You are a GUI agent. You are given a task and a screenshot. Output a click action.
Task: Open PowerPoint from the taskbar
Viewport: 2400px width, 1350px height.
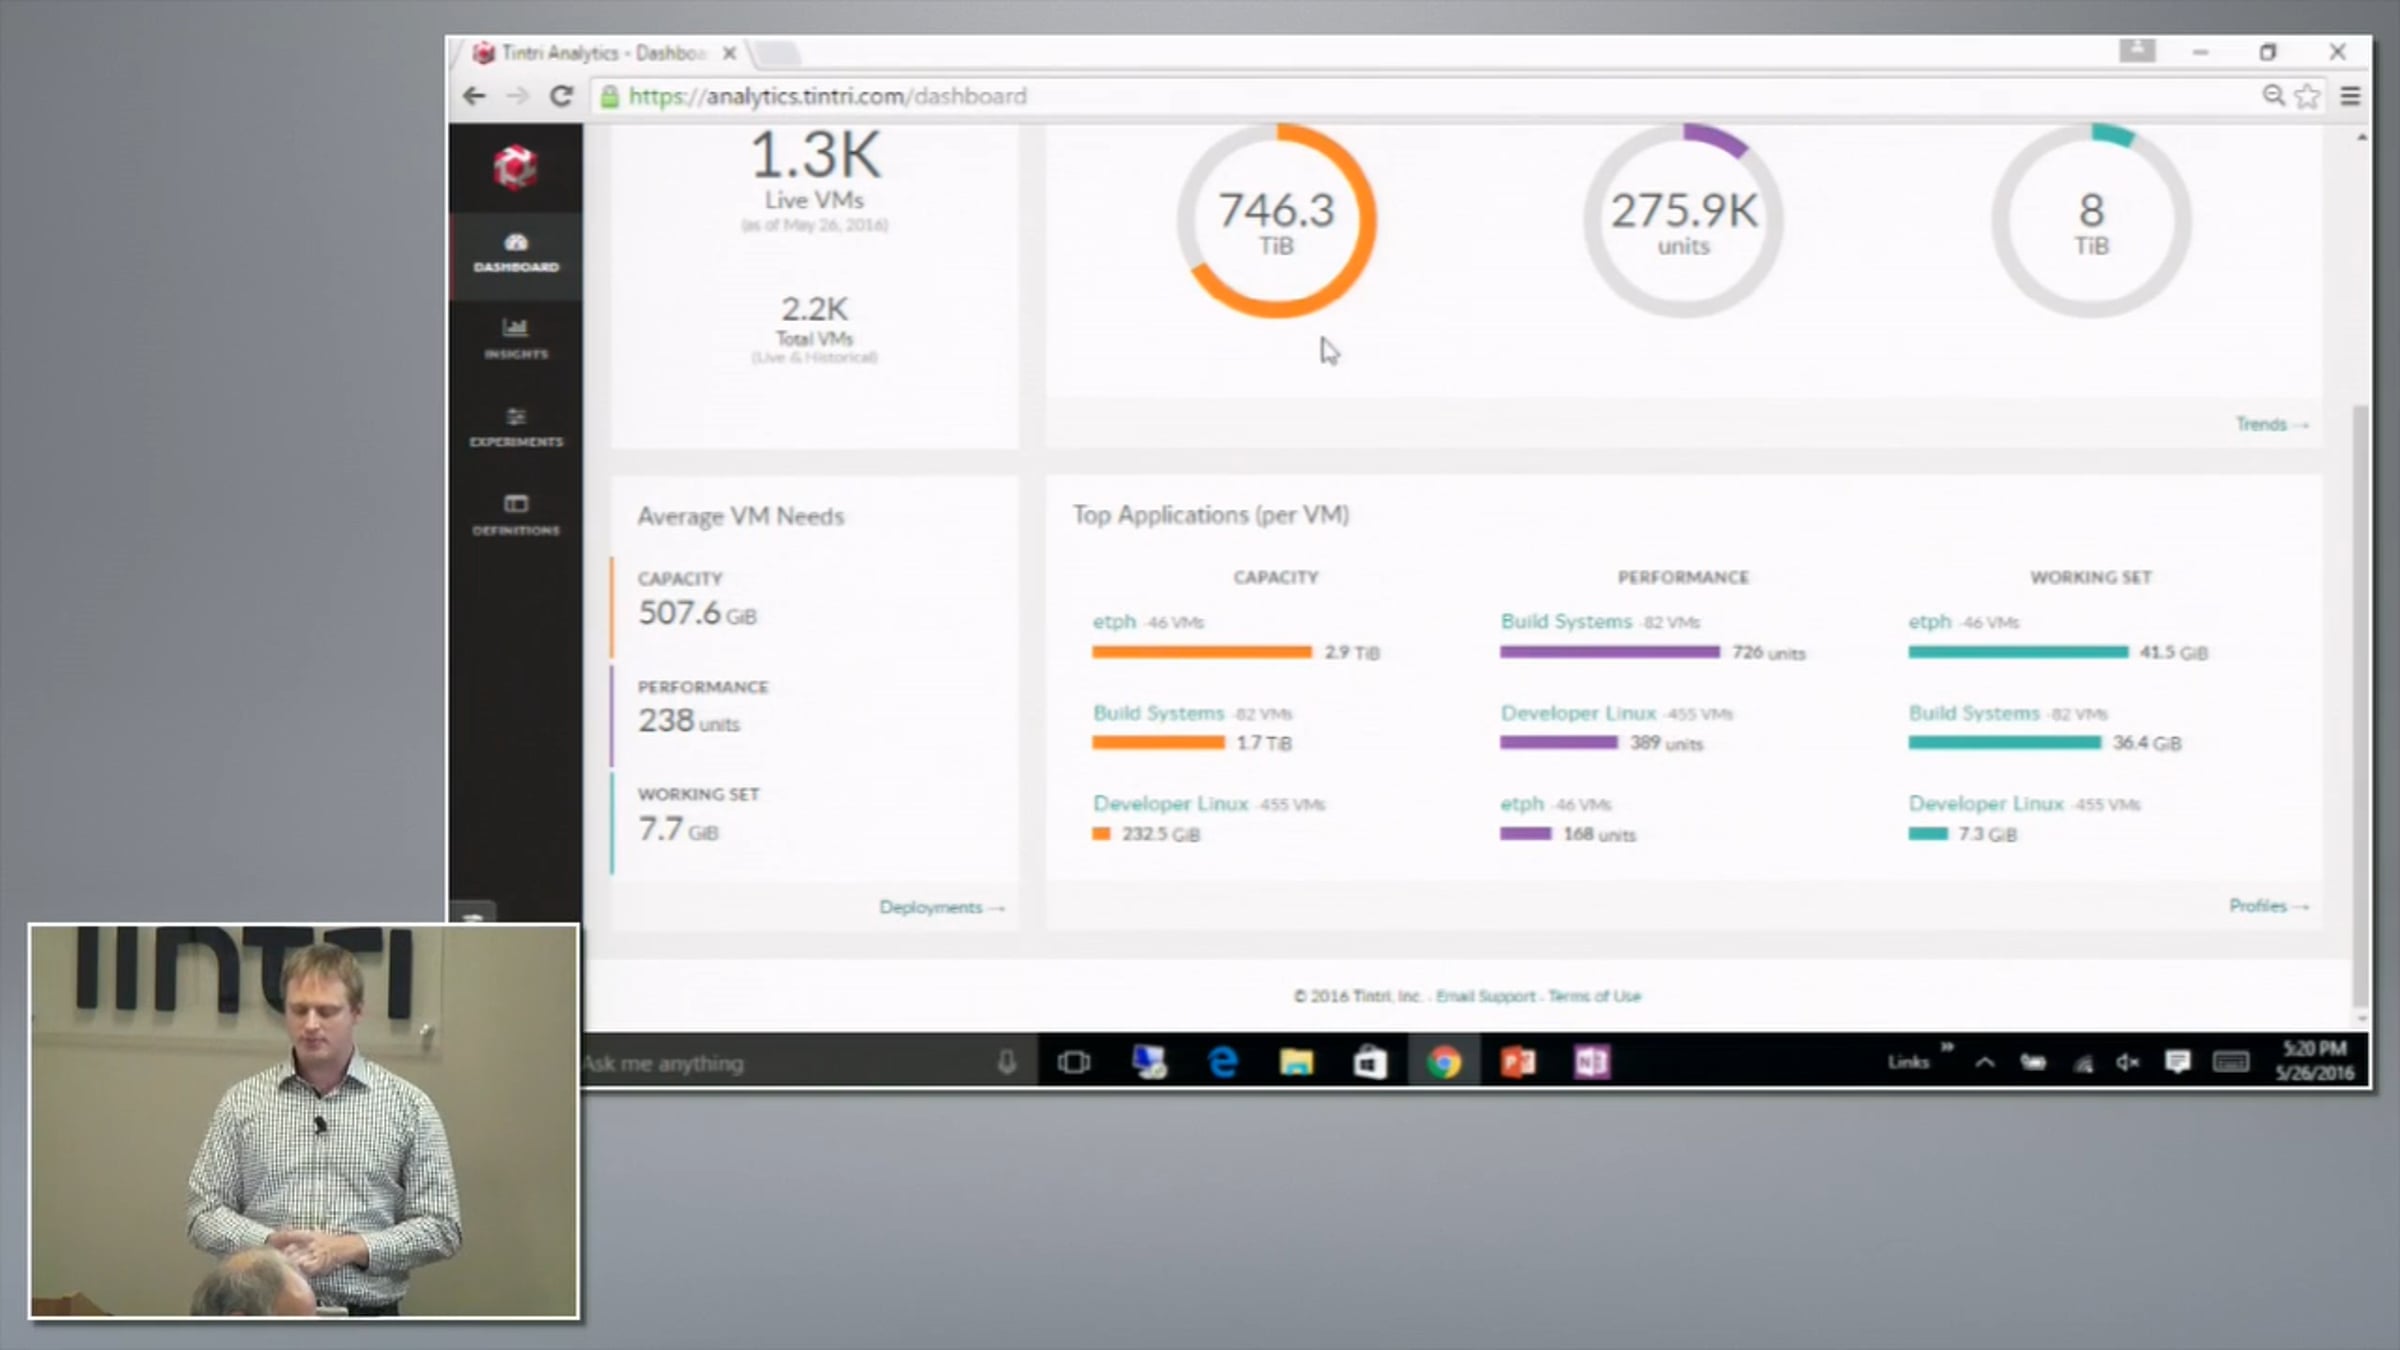(x=1517, y=1062)
